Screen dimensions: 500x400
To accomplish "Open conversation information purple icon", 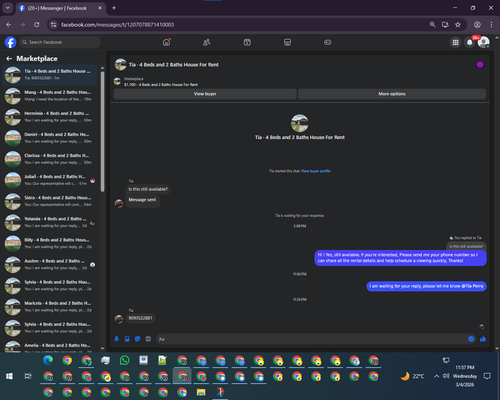I will pyautogui.click(x=480, y=64).
